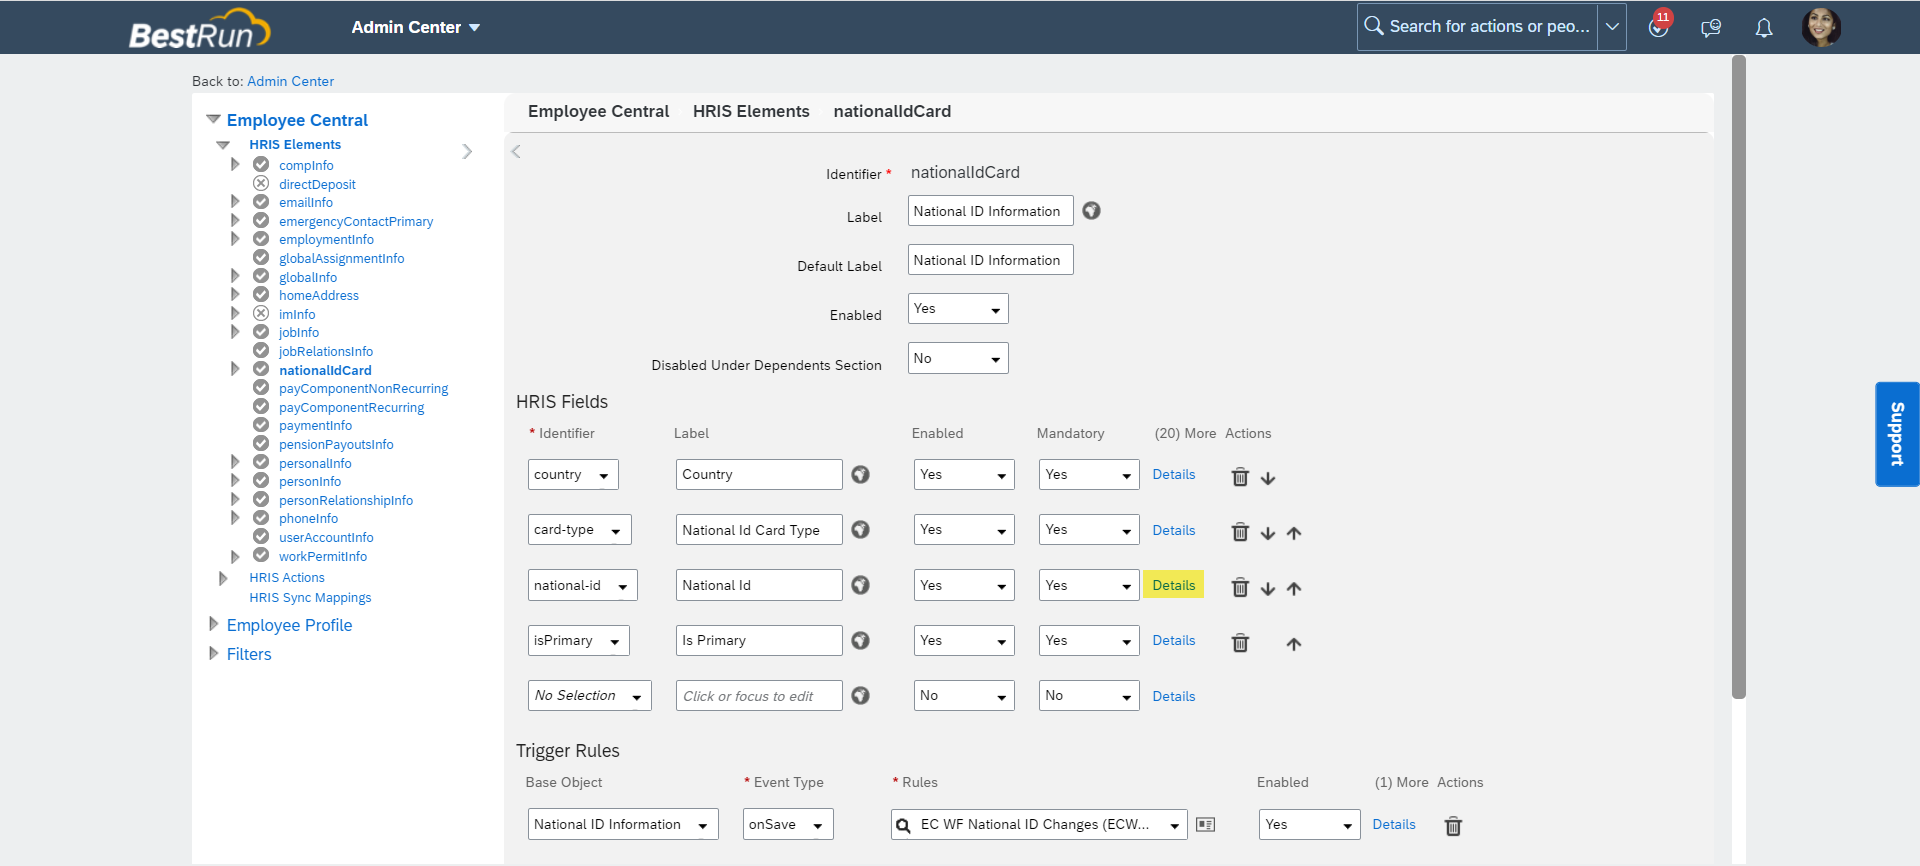1920x866 pixels.
Task: Open translations globe for the empty field row
Action: tap(860, 696)
